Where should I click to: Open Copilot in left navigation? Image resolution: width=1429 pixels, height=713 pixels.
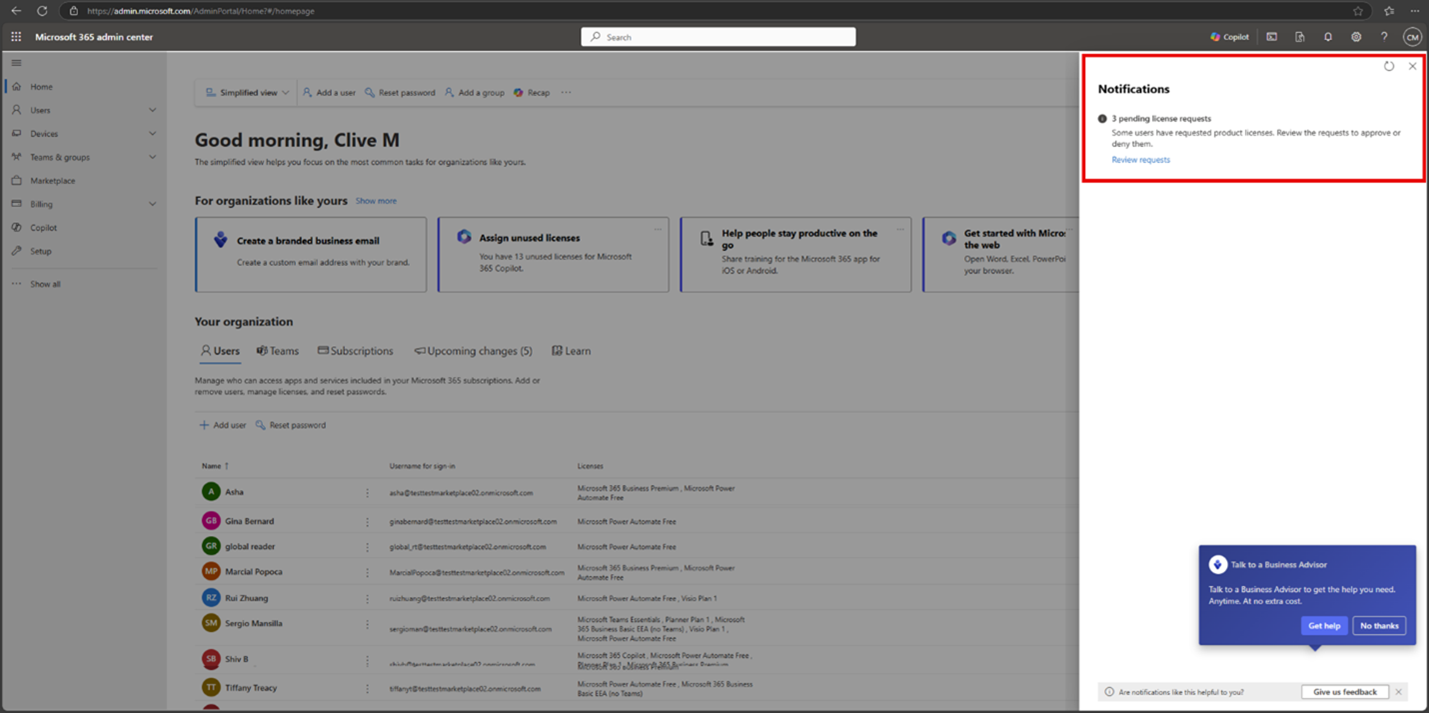point(43,228)
